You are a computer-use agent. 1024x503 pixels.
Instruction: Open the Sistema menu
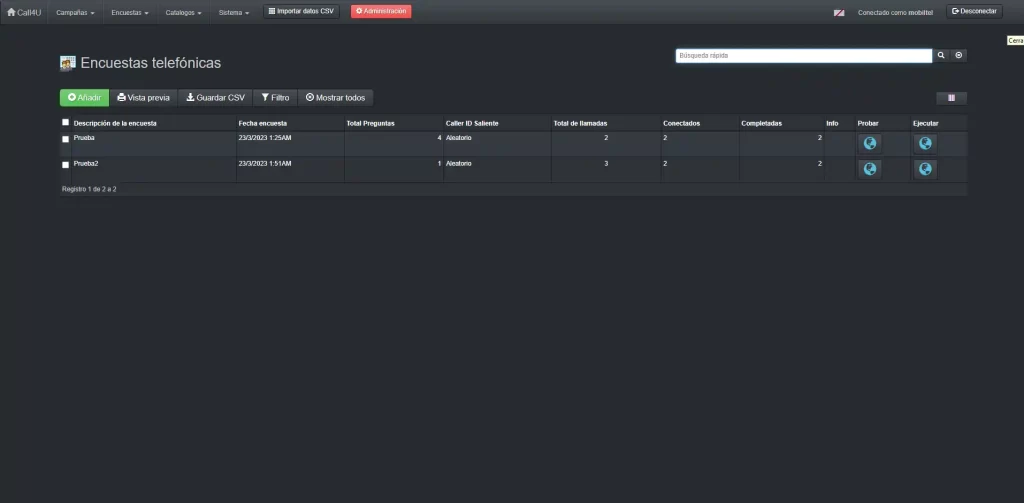234,12
